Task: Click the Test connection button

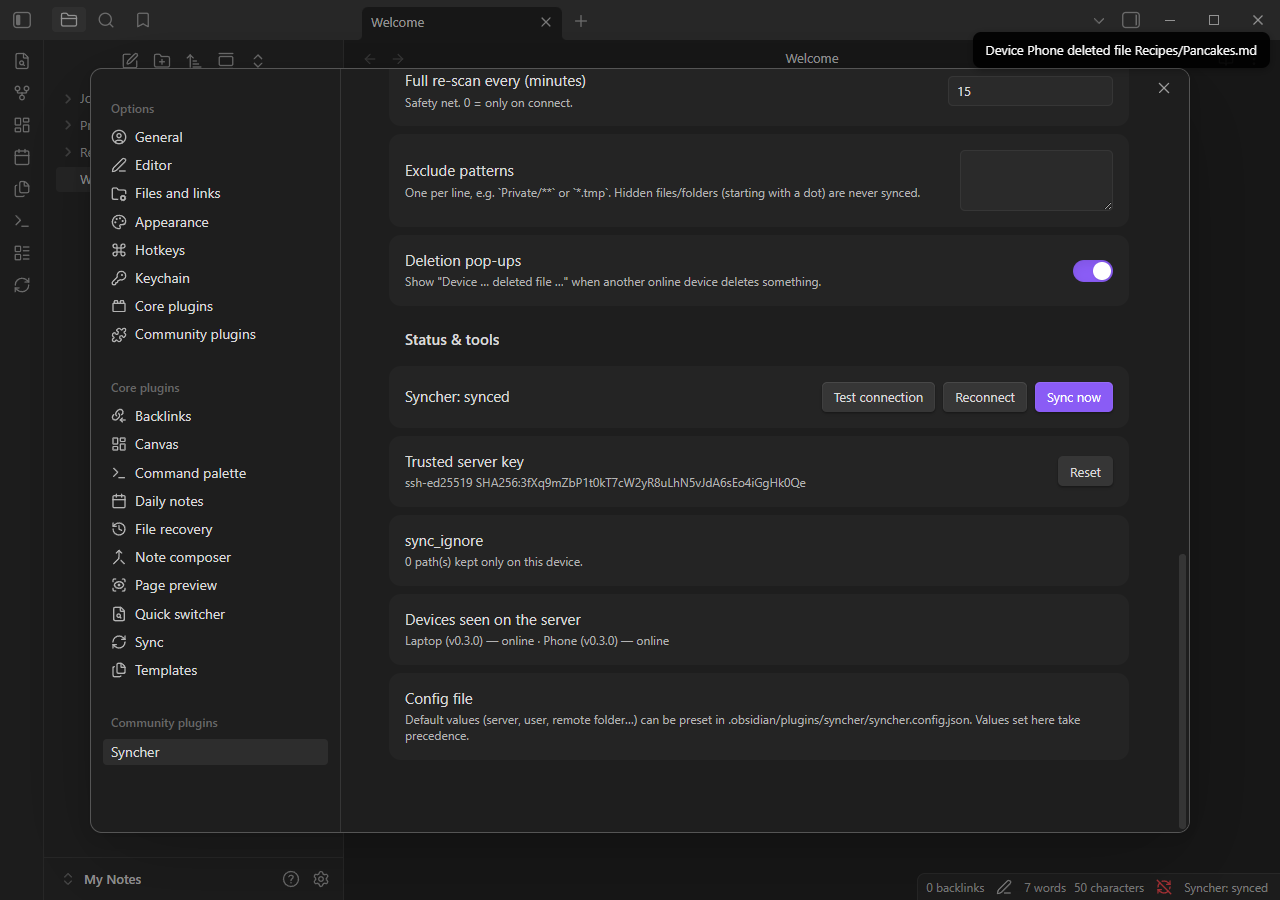Action: pos(878,397)
